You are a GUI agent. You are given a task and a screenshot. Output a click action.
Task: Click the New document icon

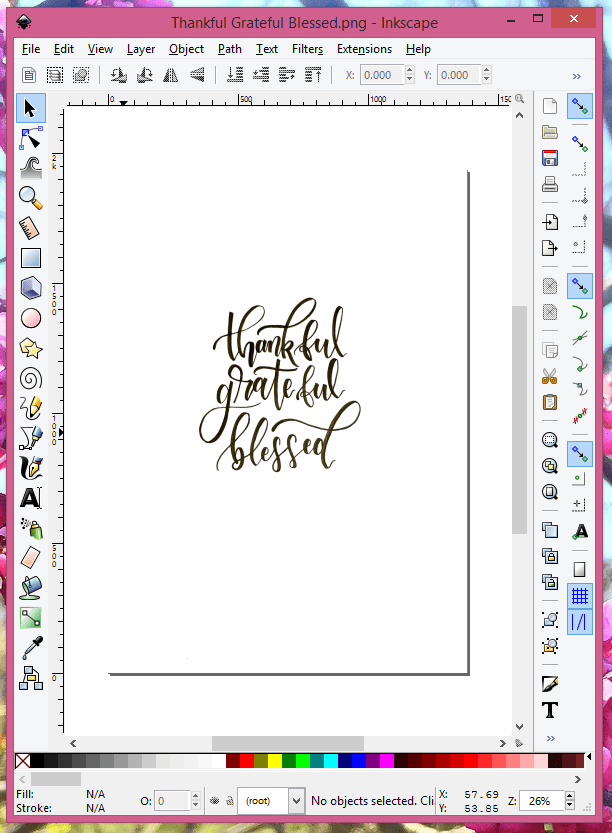coord(550,106)
